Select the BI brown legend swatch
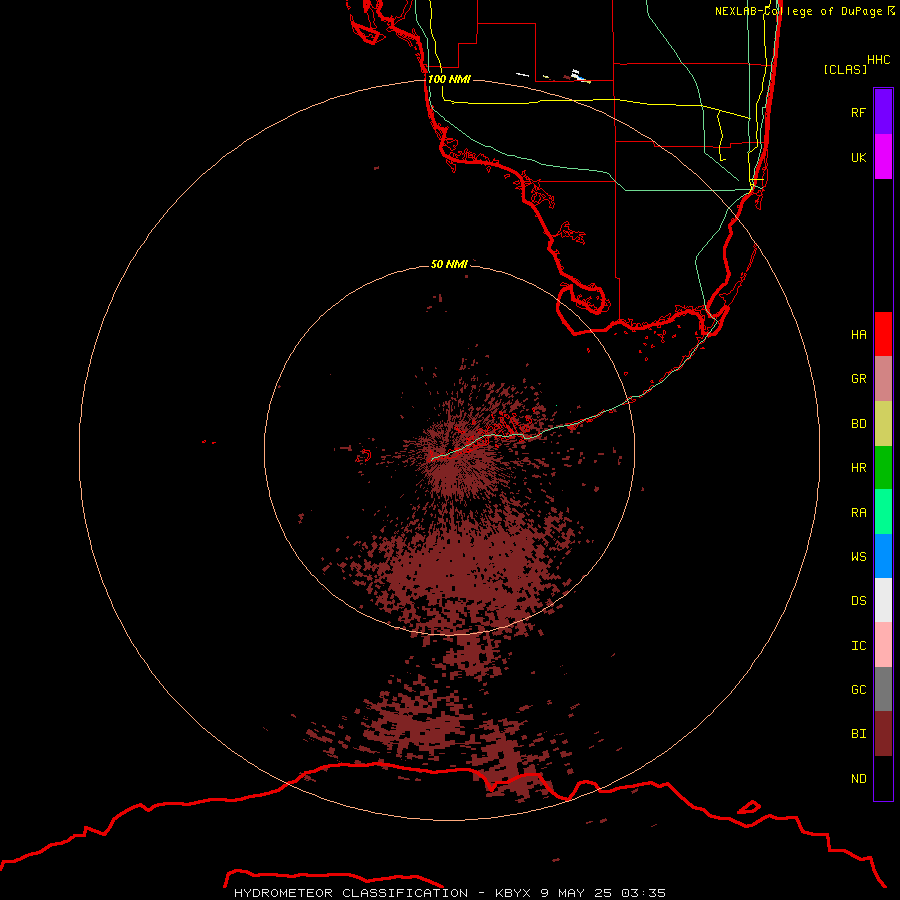The image size is (900, 900). tap(883, 734)
